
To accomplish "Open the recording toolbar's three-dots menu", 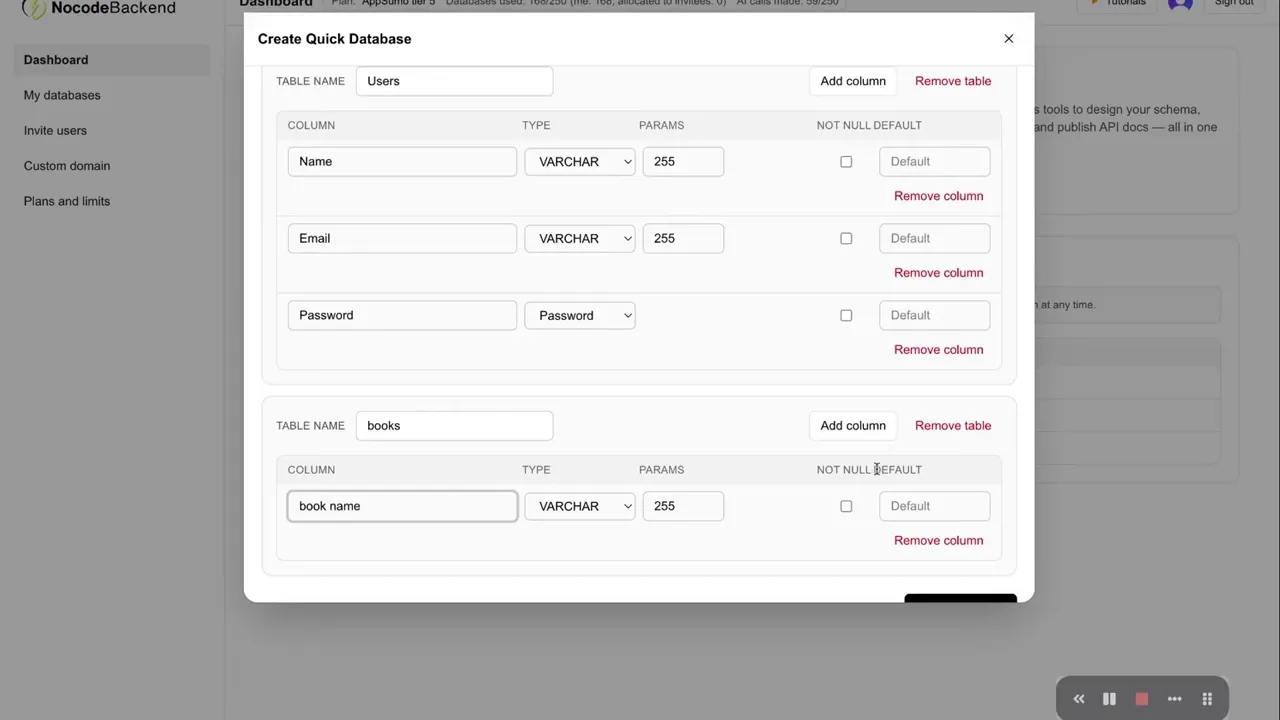I will [1174, 699].
